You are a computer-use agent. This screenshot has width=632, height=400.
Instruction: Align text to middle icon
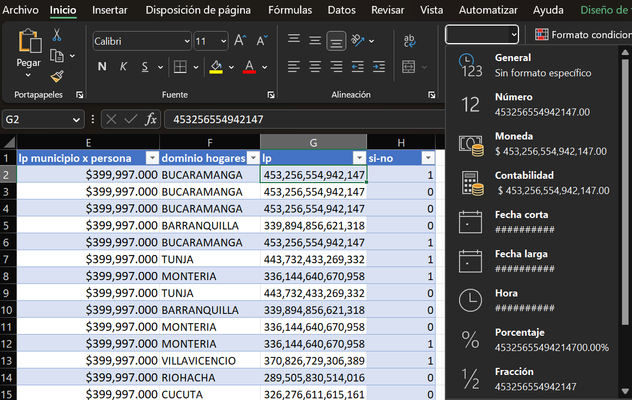pos(315,41)
